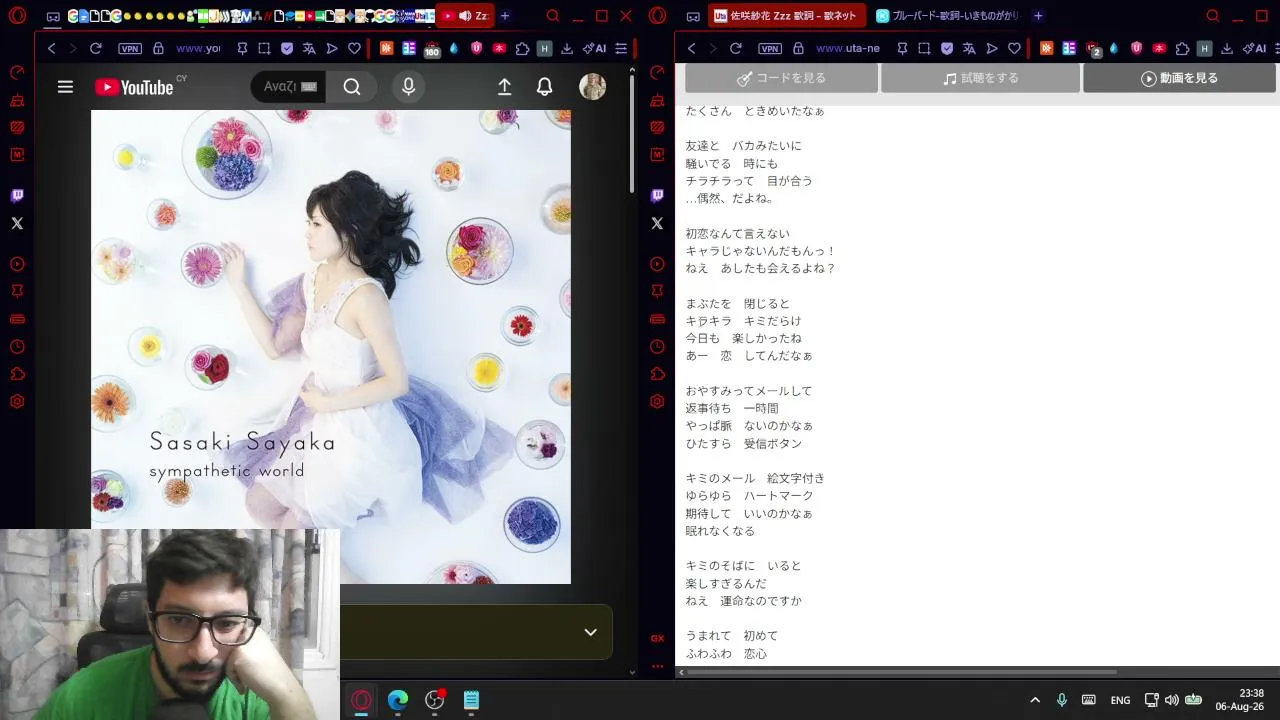Click the 試聴をする button

(x=980, y=78)
